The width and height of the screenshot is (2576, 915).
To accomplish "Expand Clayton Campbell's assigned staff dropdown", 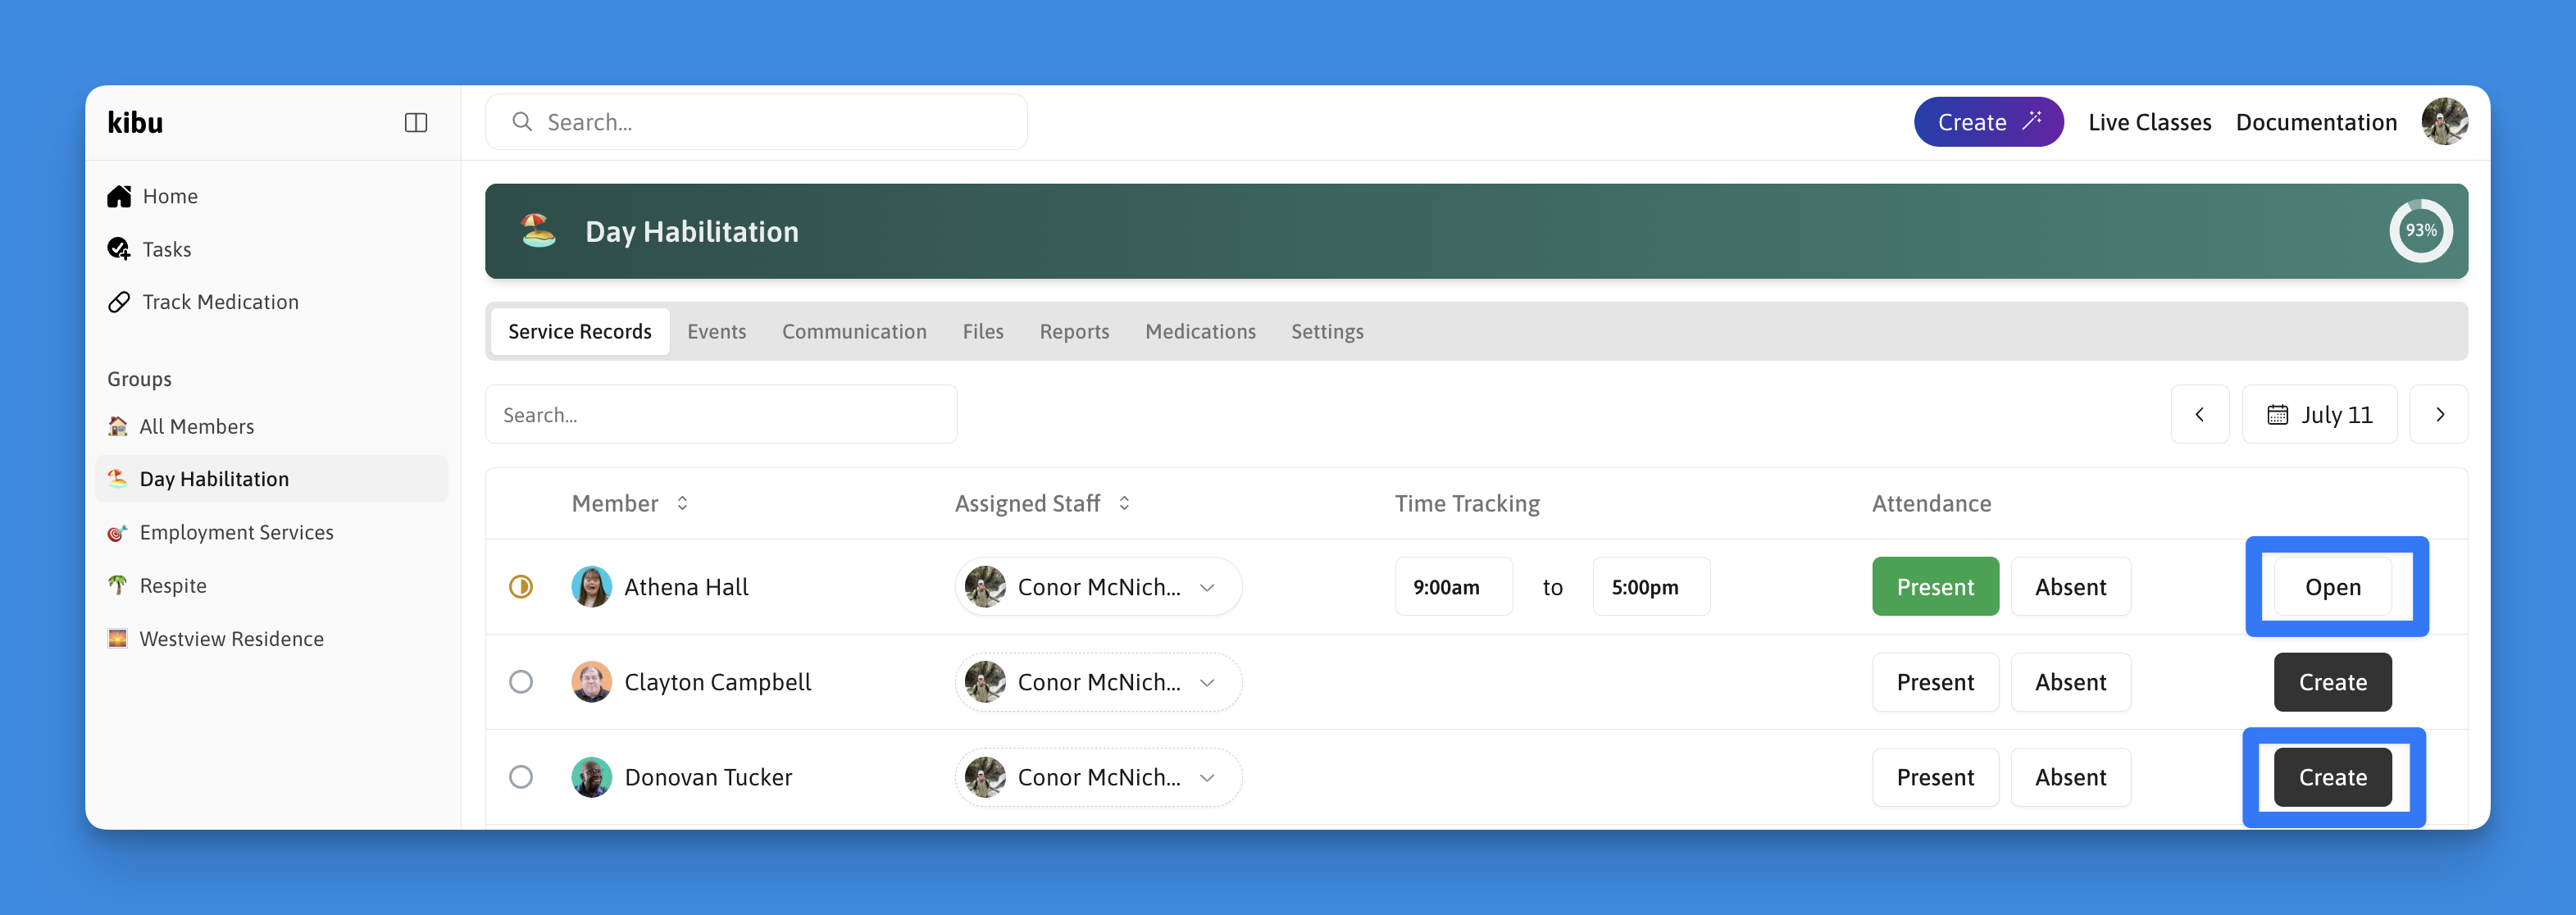I will [1207, 682].
